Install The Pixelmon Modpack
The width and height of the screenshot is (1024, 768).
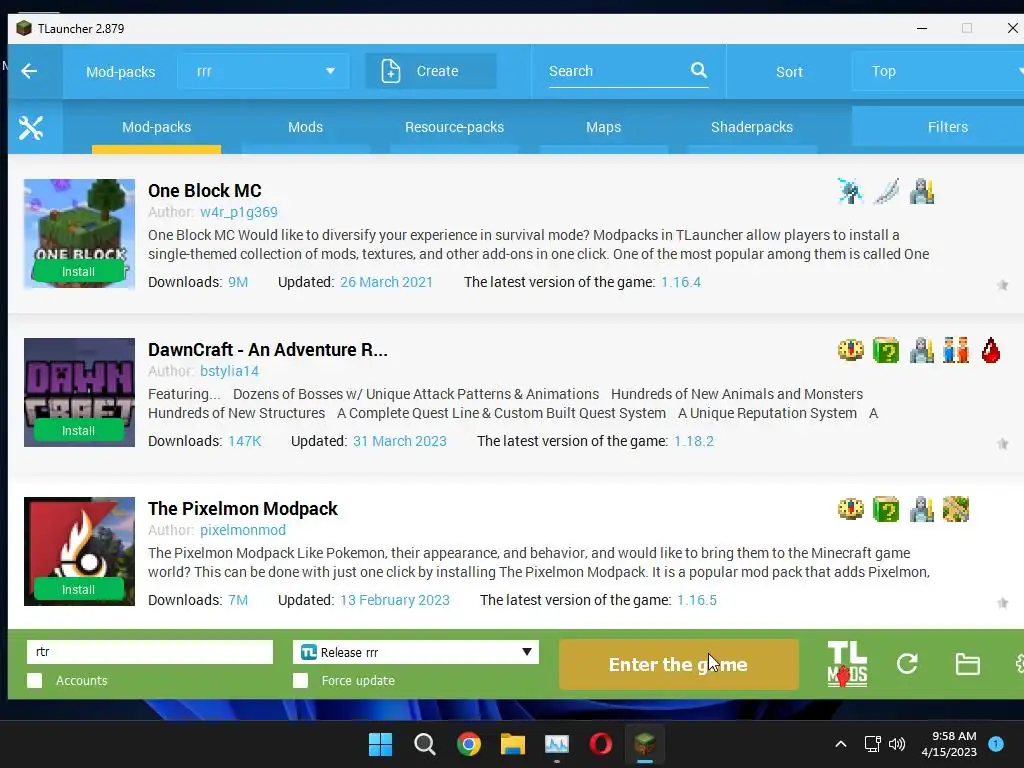[x=78, y=590]
